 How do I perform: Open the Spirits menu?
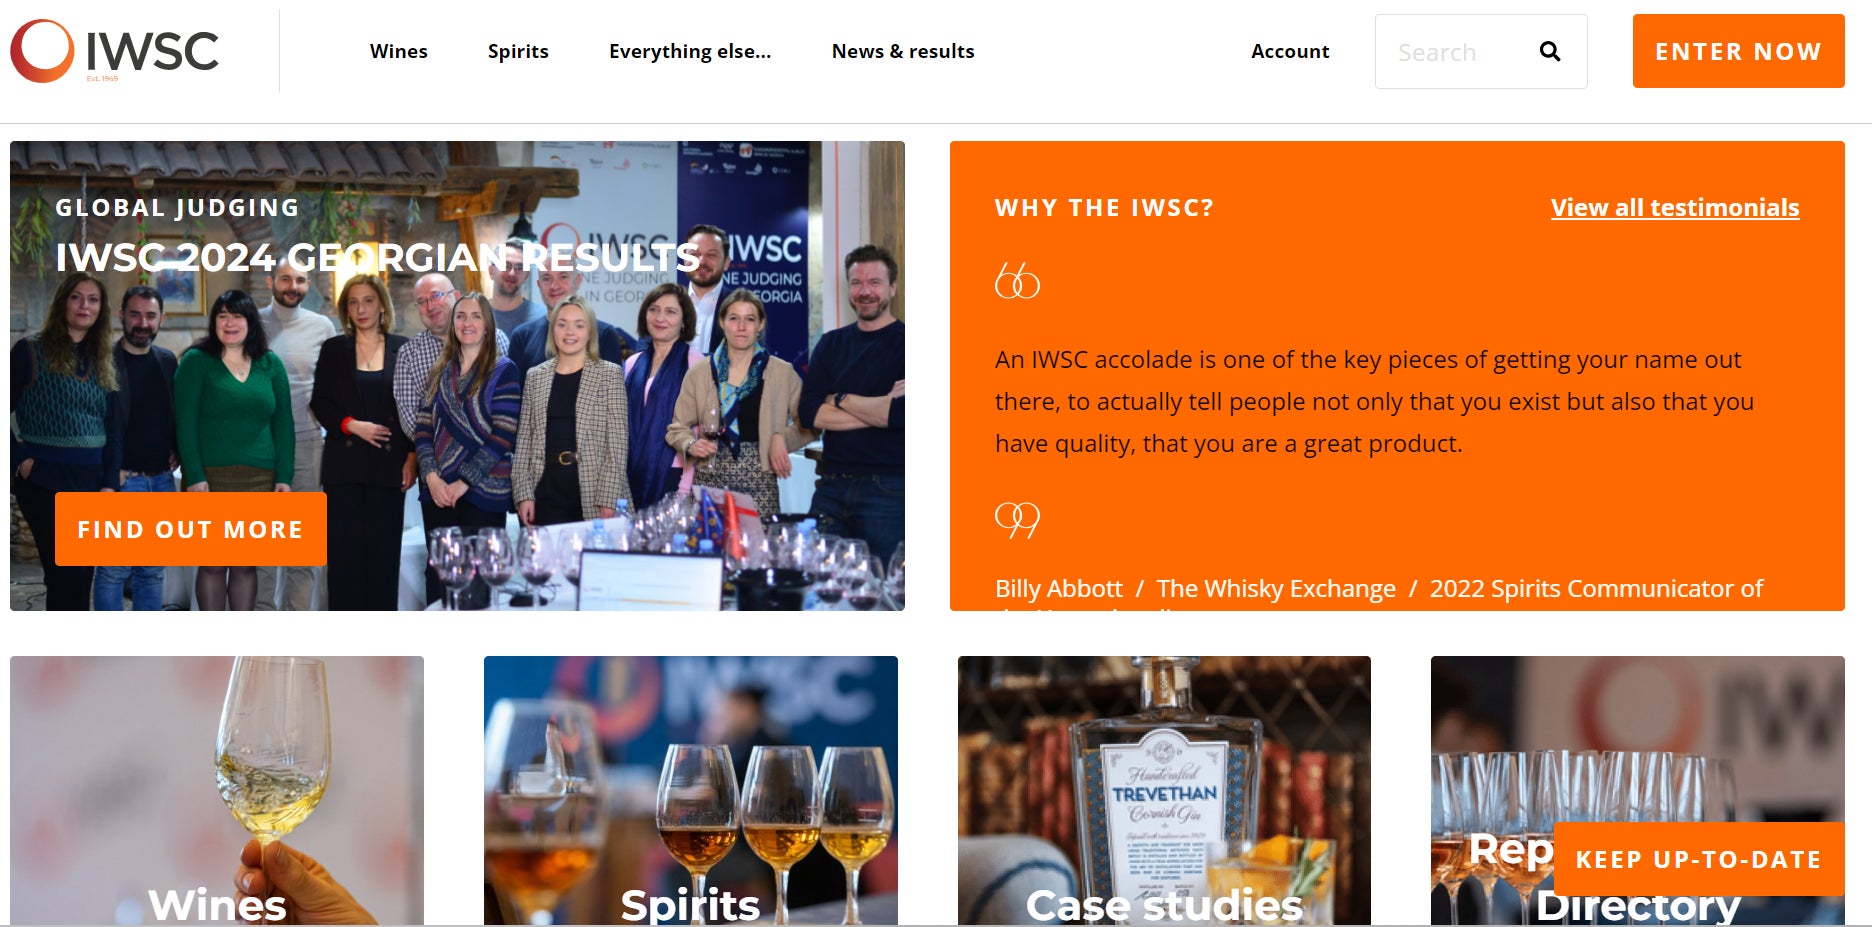[x=518, y=51]
